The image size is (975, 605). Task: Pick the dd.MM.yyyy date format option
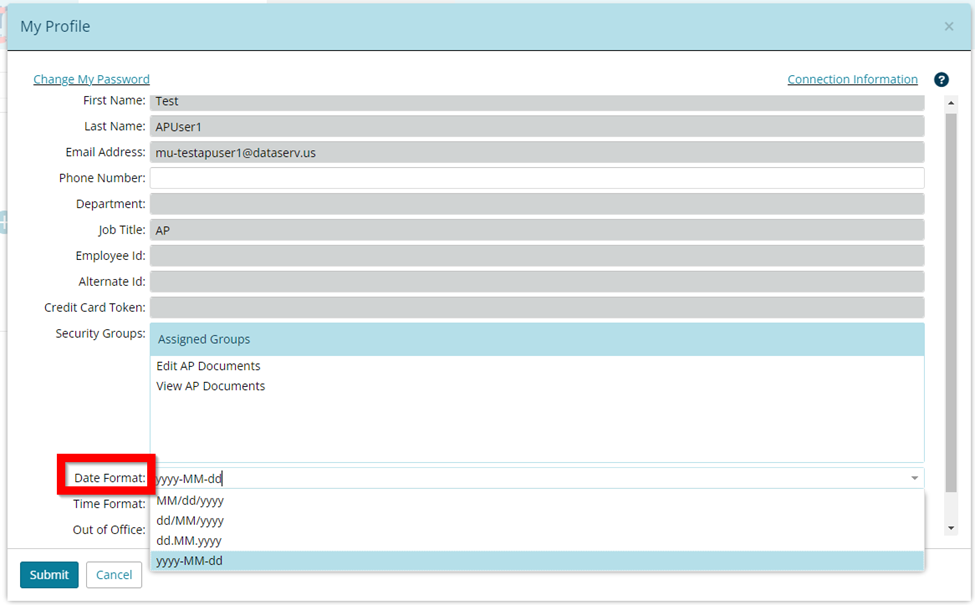point(189,541)
